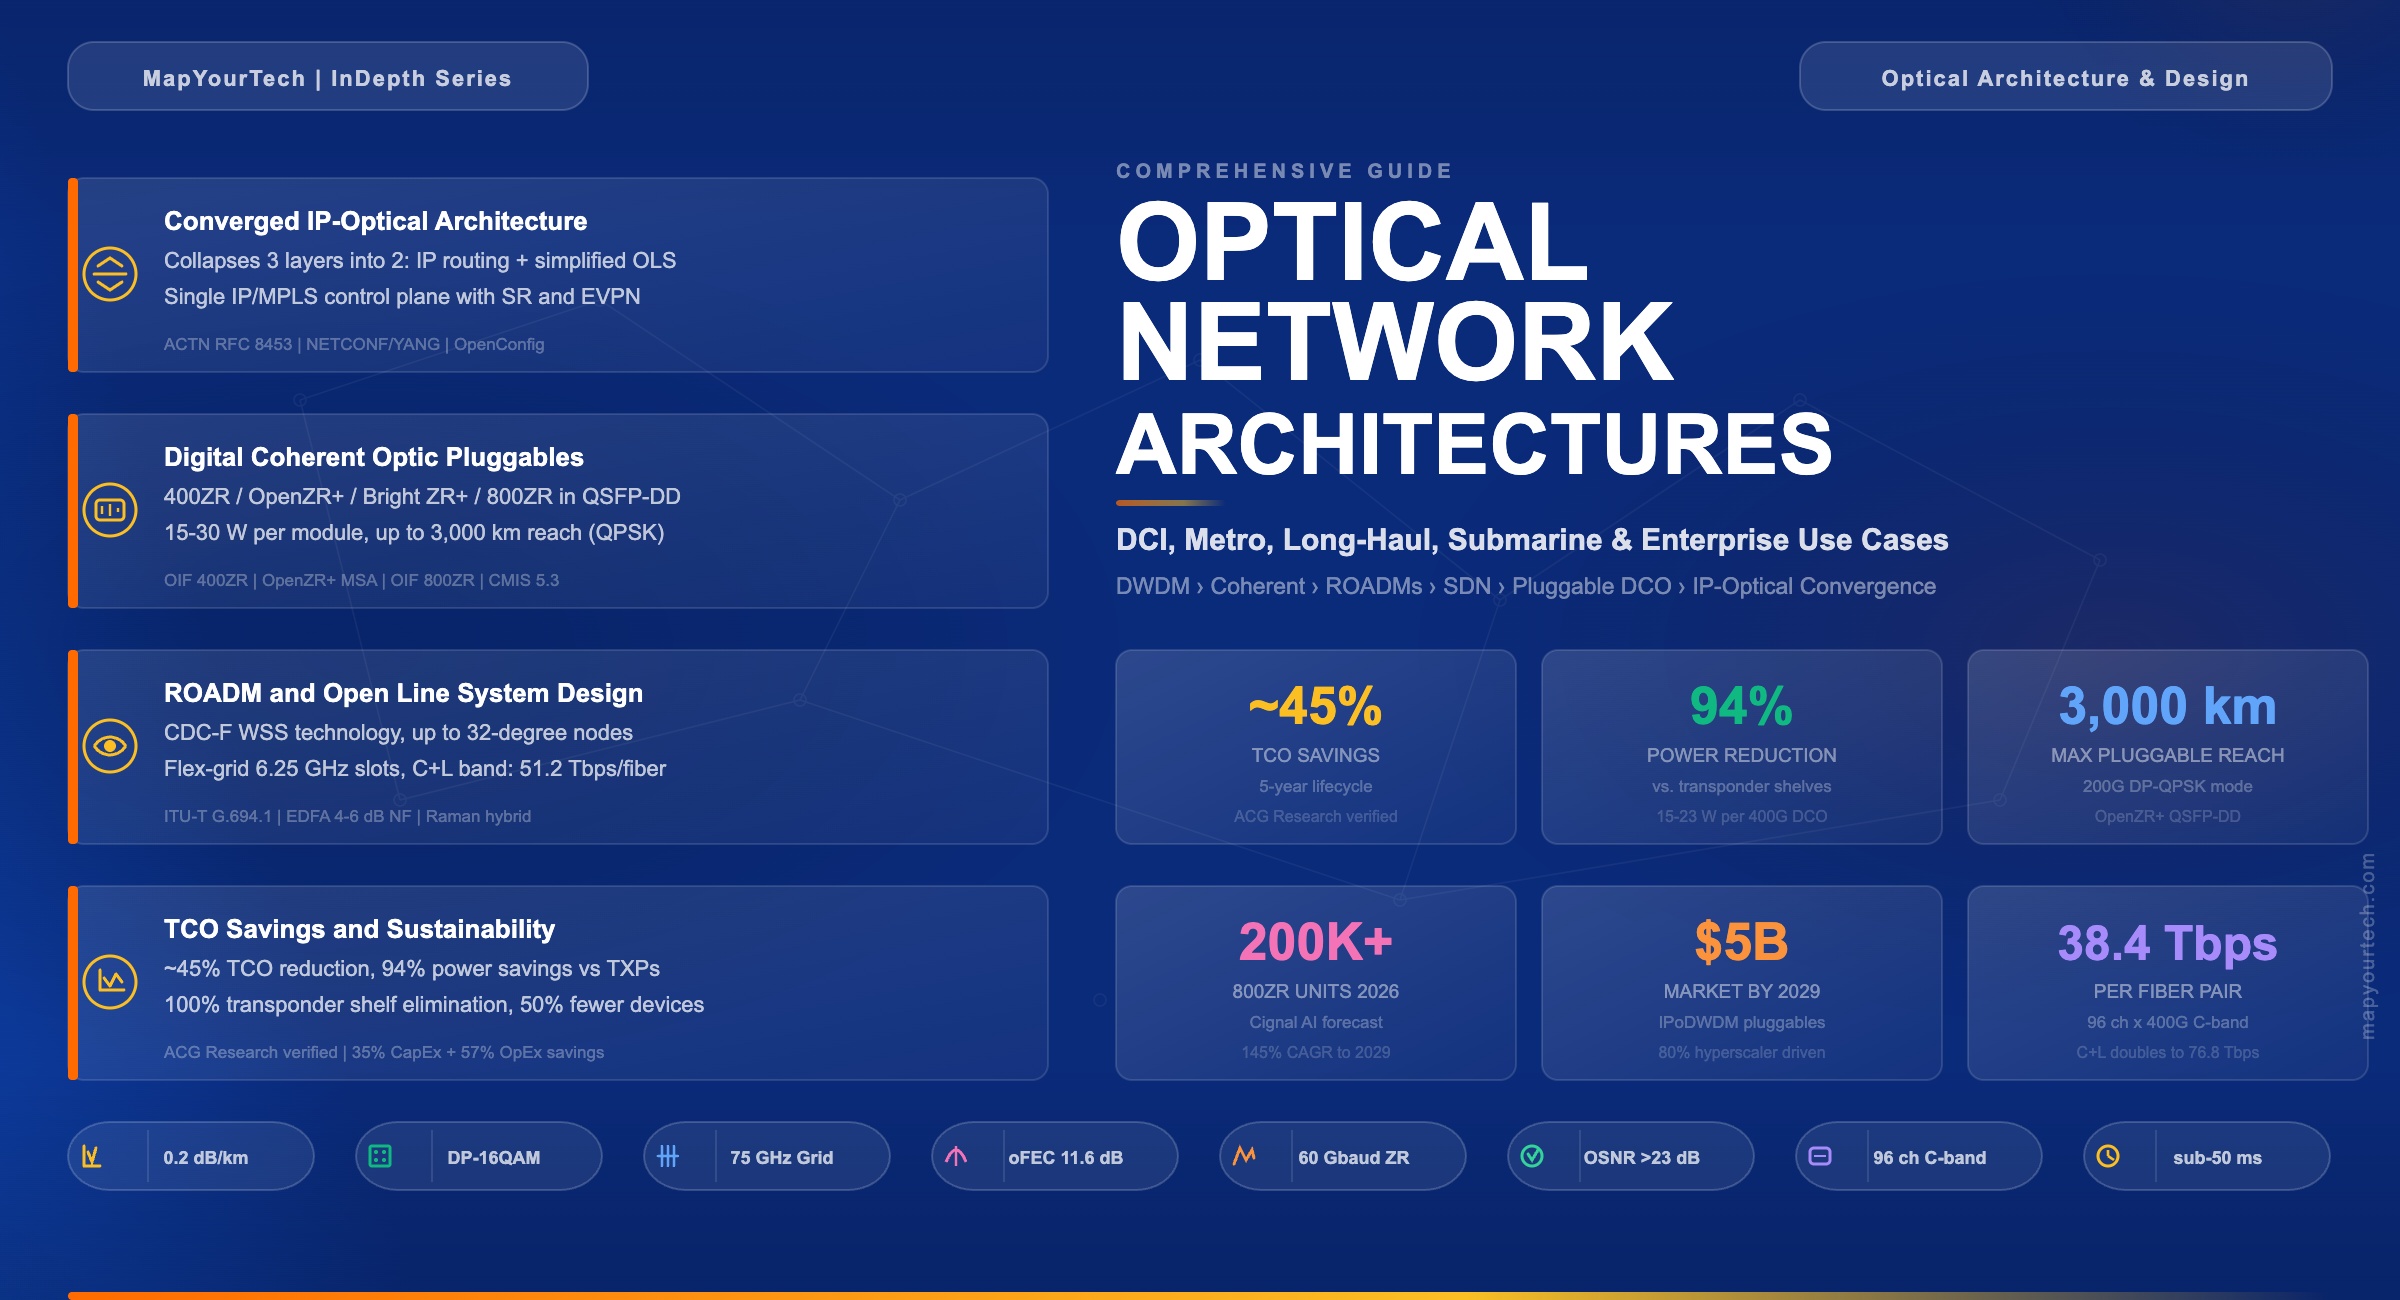Viewport: 2400px width, 1300px height.
Task: Select the 60 Gbaud ZR label
Action: coord(1354,1158)
